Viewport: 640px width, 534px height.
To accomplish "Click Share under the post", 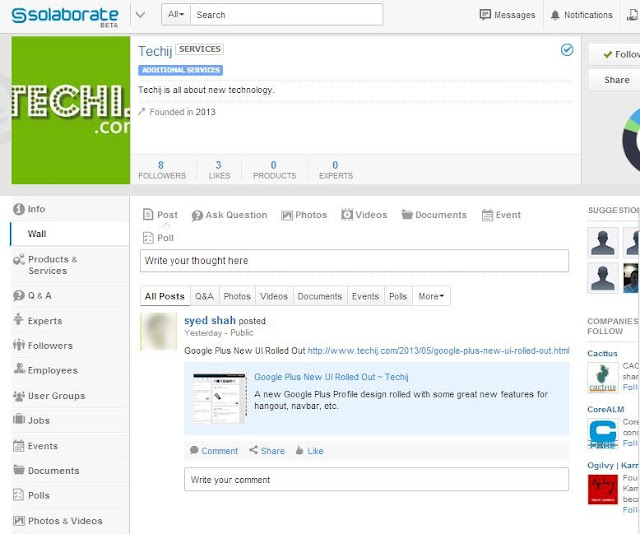I will pos(267,451).
